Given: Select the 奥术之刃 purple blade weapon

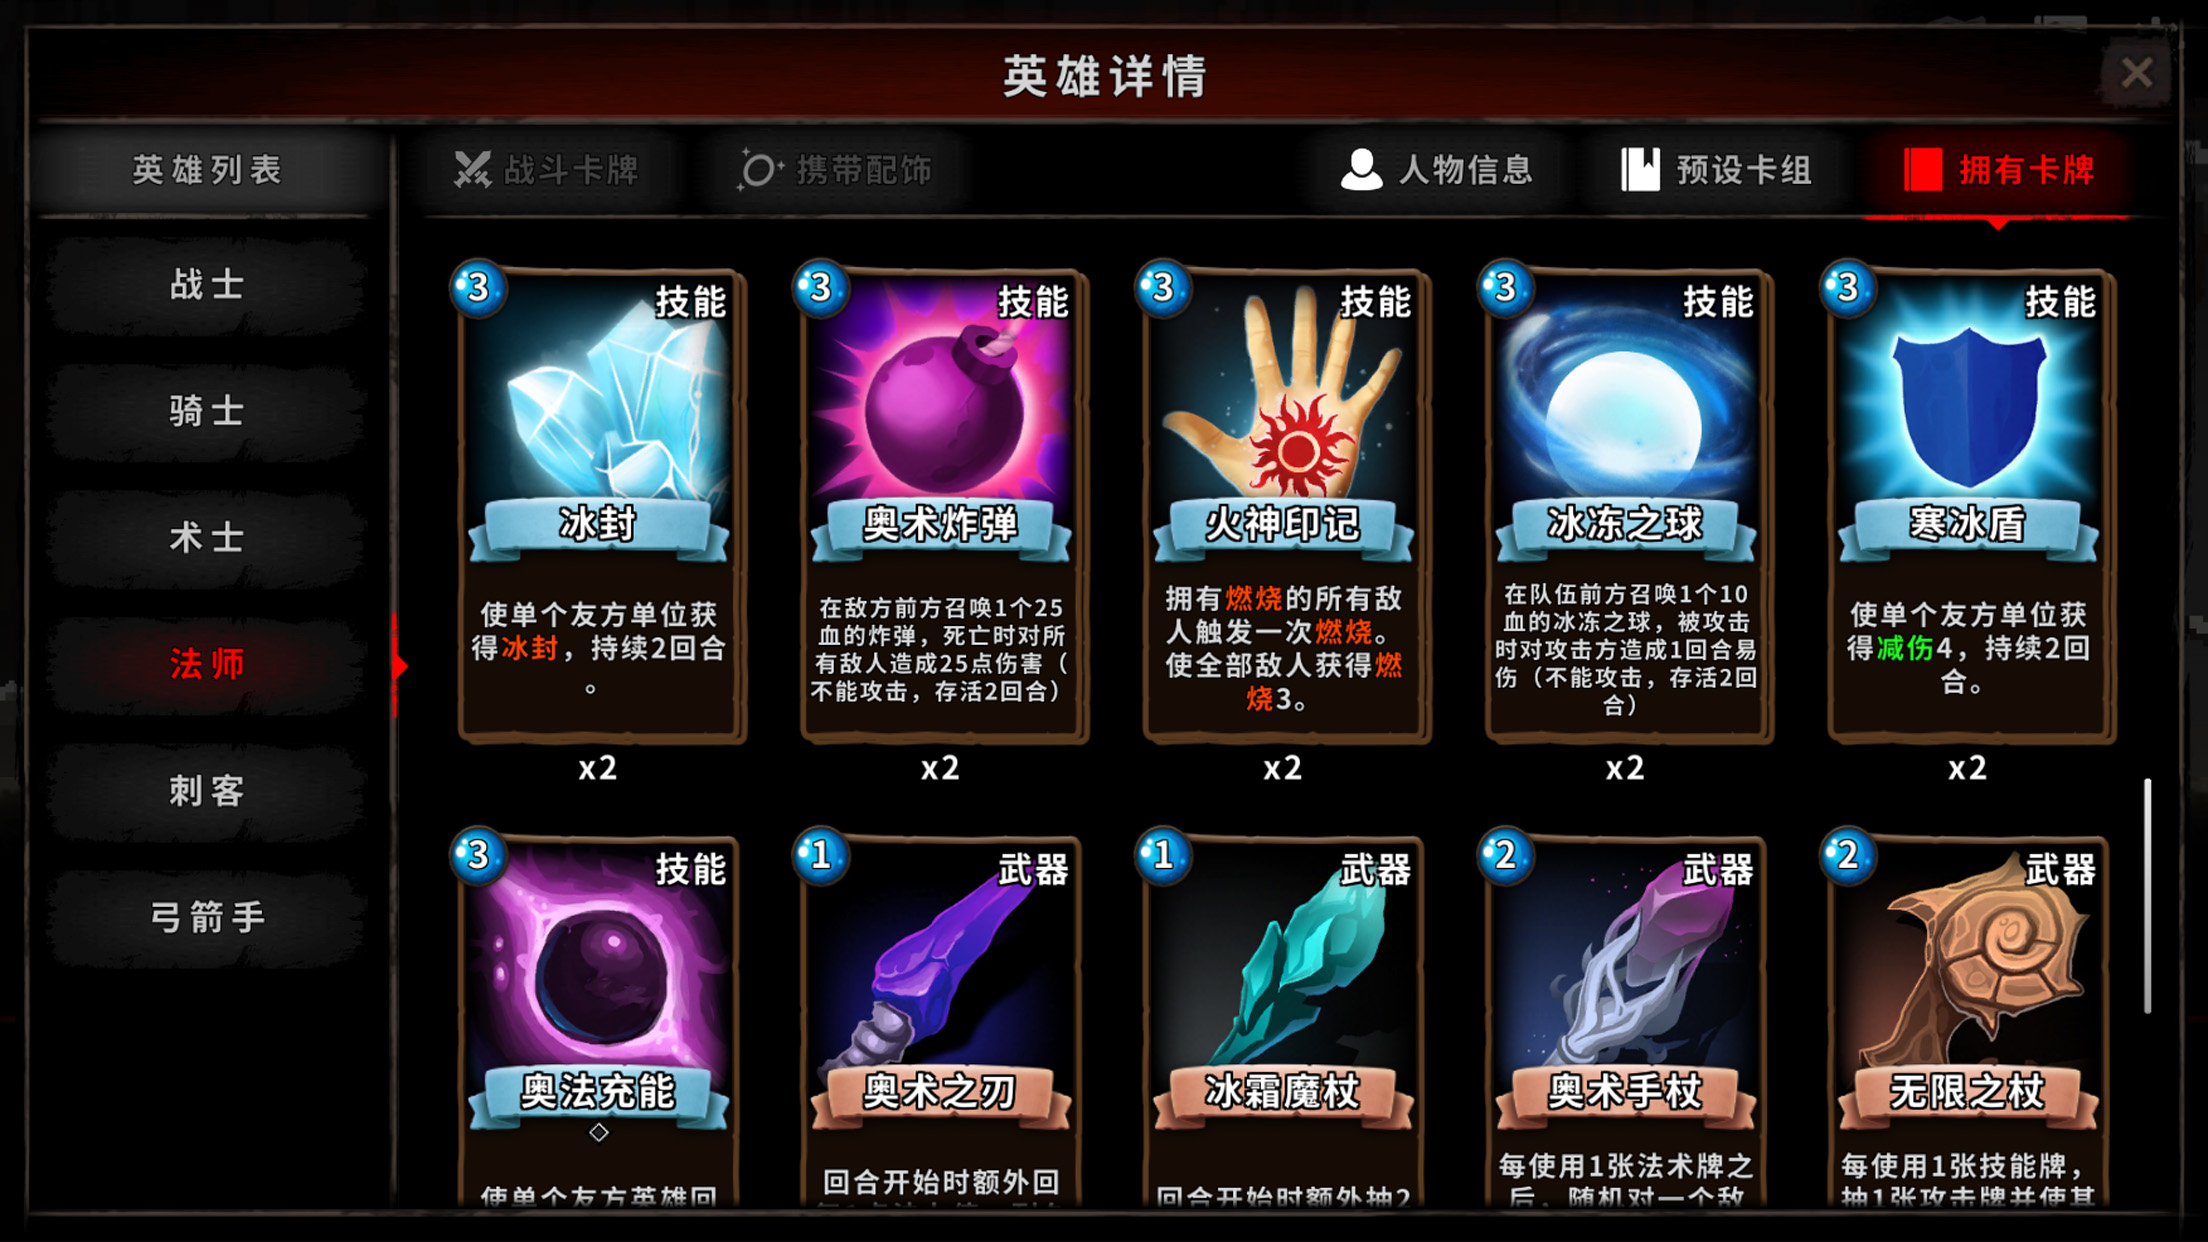Looking at the screenshot, I should [x=941, y=1020].
